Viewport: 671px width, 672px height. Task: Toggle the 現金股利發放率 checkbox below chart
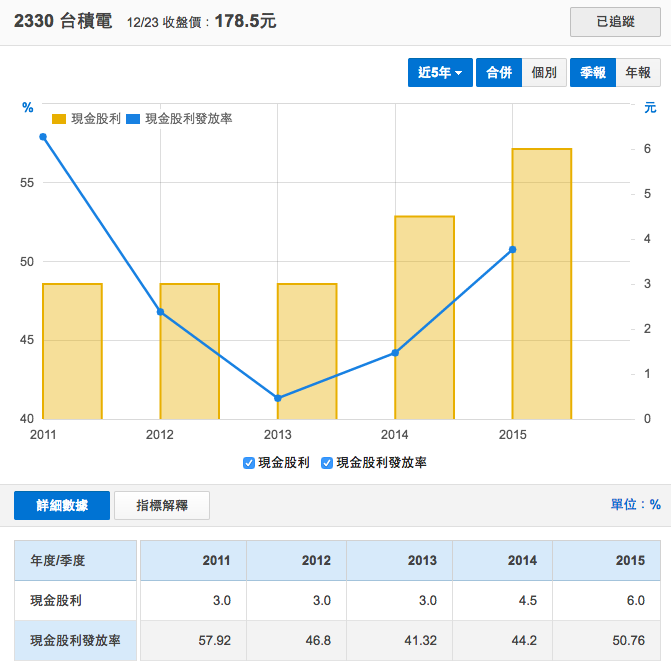[x=327, y=463]
